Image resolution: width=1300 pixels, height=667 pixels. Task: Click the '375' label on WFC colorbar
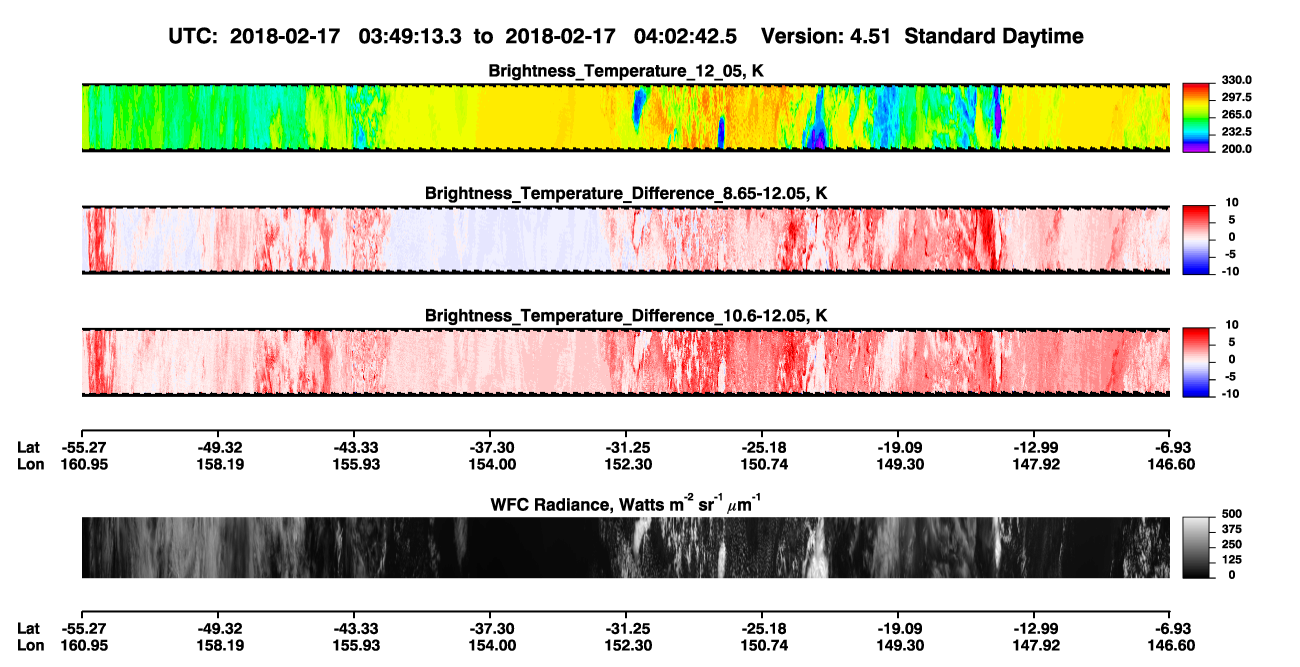1230,529
